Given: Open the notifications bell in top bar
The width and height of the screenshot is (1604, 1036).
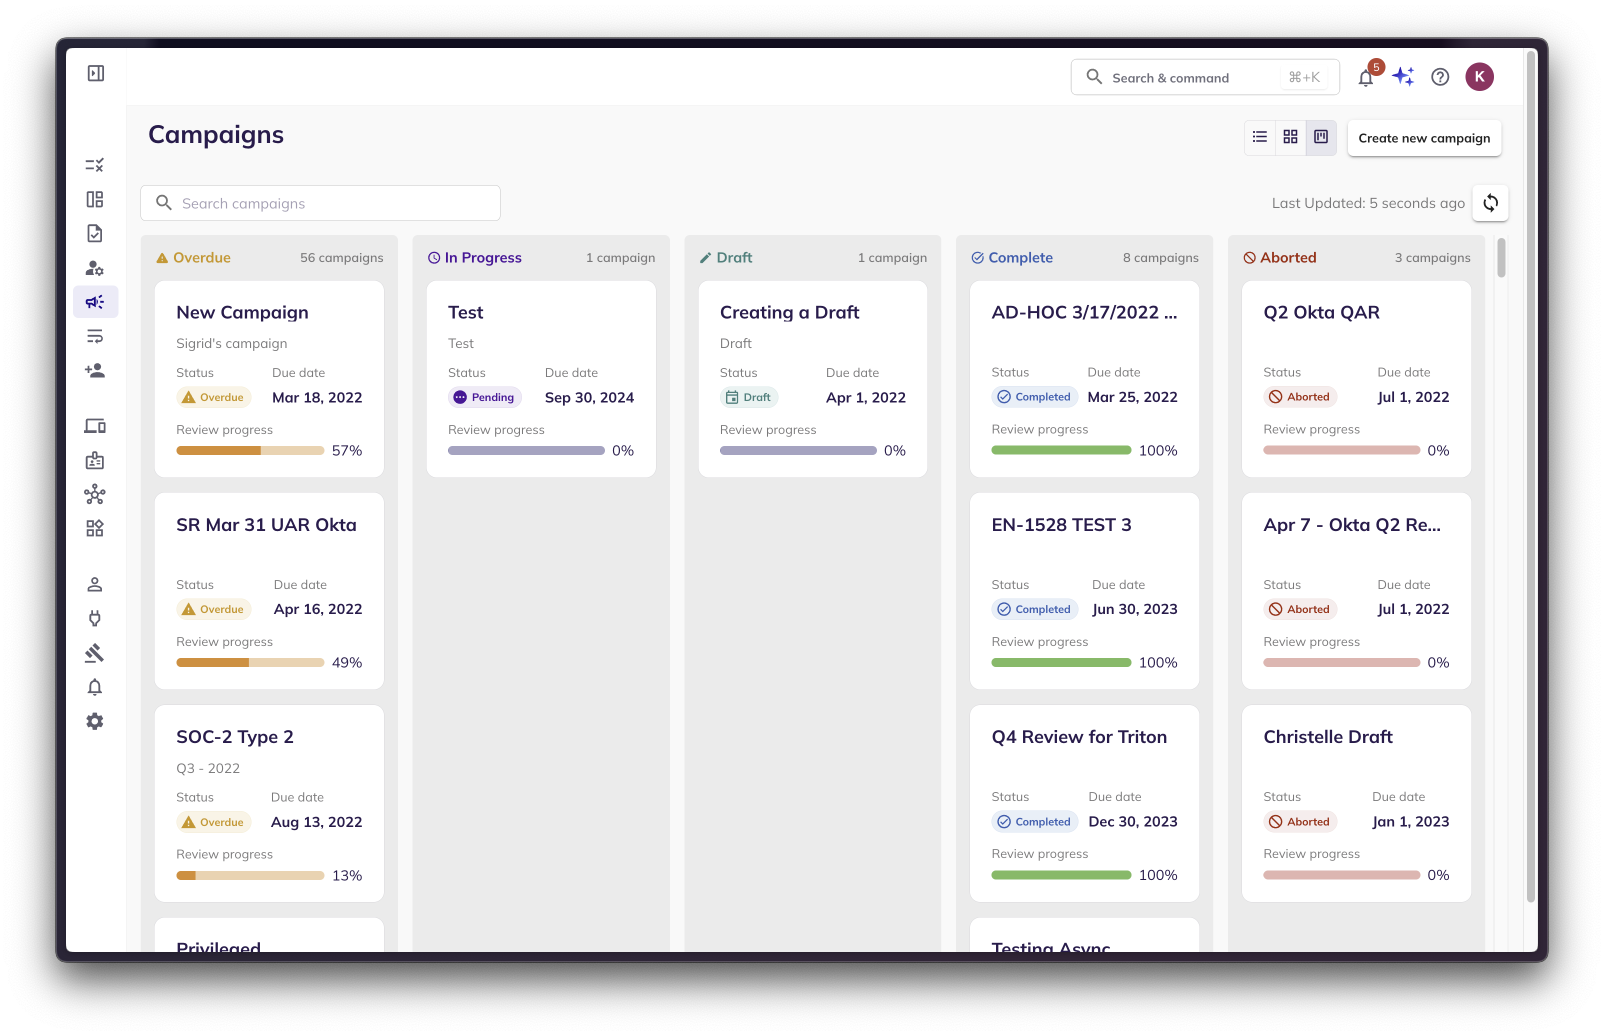Looking at the screenshot, I should click(1366, 77).
